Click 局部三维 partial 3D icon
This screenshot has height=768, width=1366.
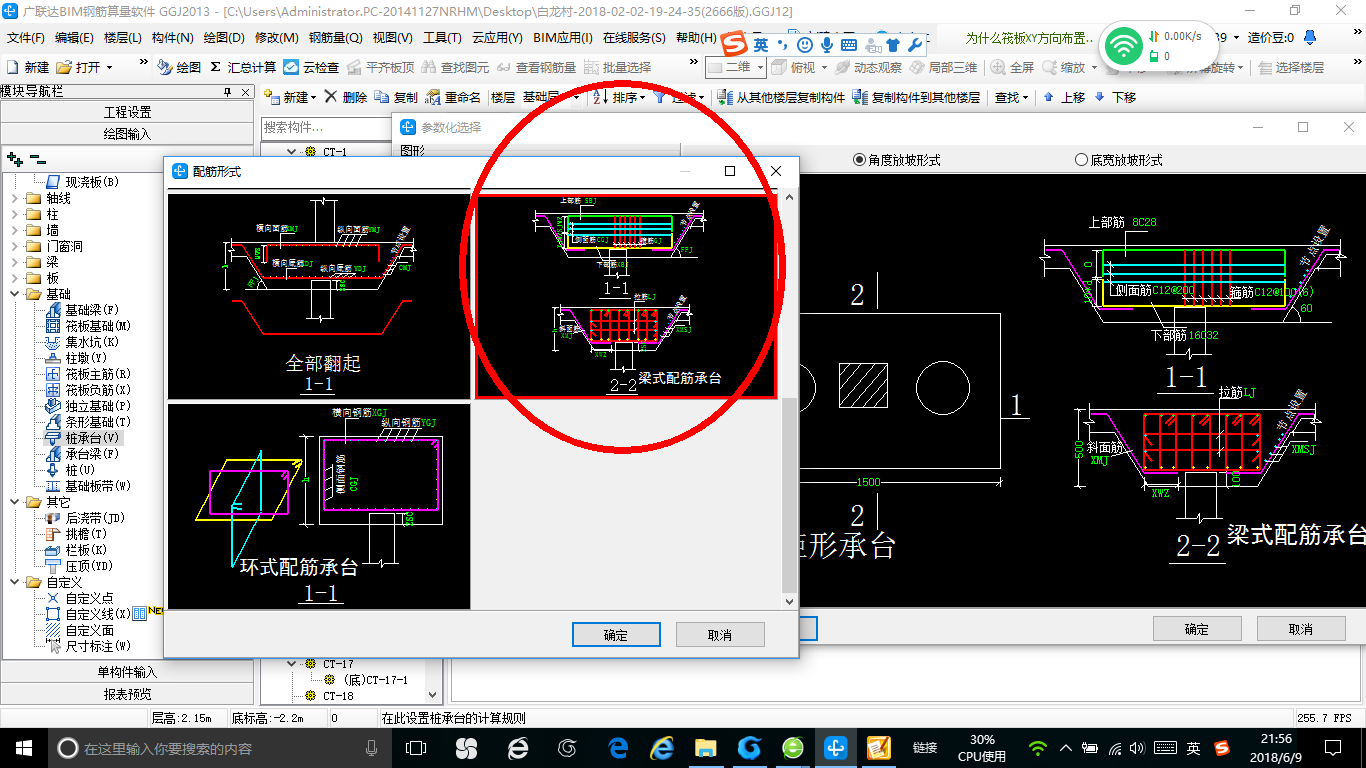916,67
